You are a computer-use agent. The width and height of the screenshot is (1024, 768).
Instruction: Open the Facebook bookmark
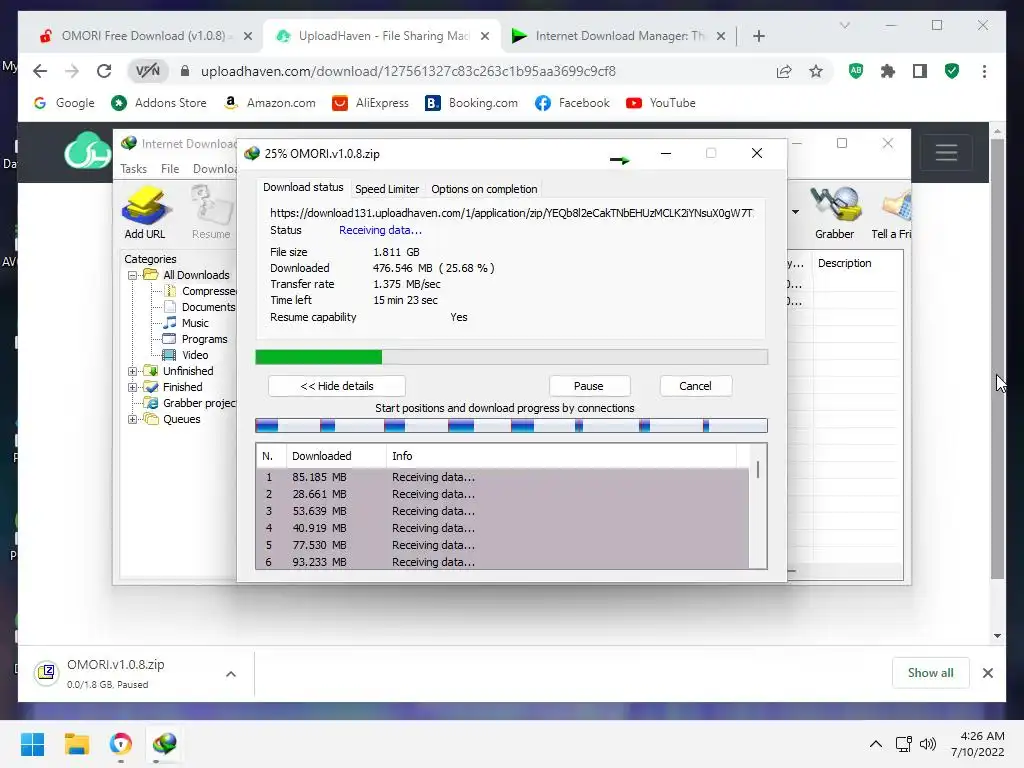pos(572,103)
